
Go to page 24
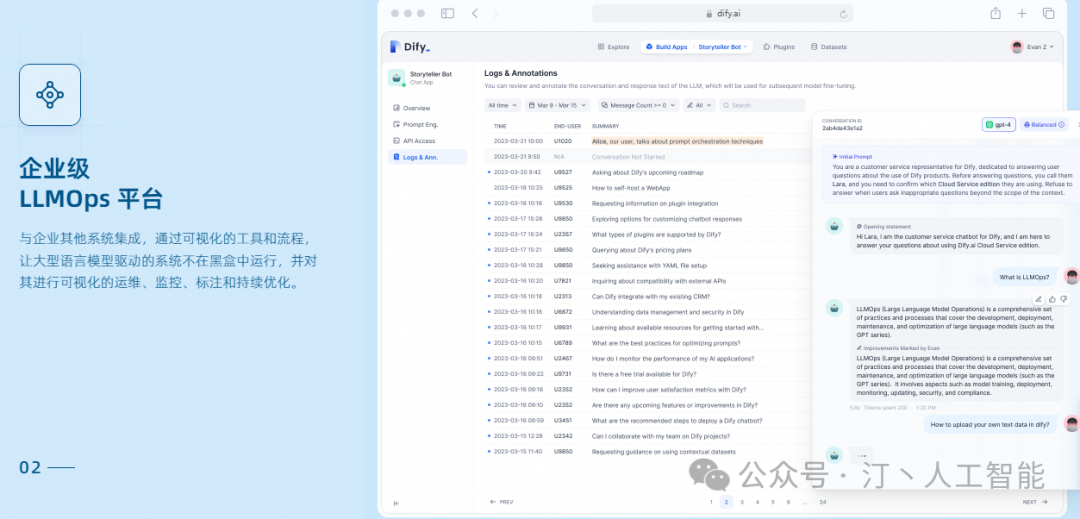[822, 502]
